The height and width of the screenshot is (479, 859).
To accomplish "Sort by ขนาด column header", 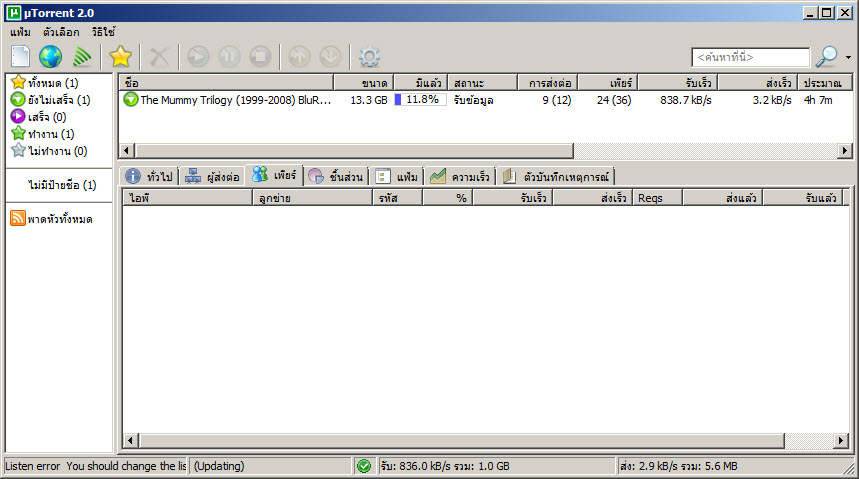I will point(363,83).
